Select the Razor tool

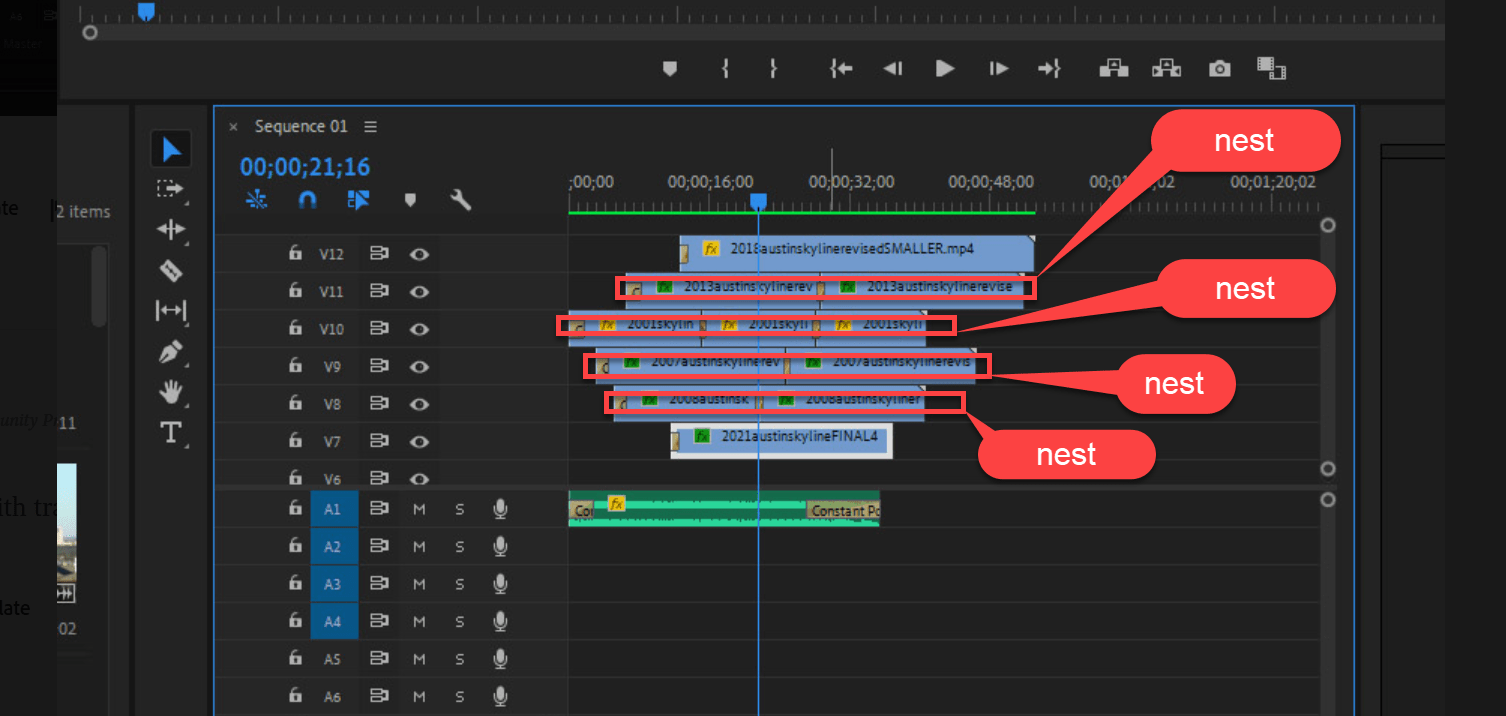[170, 270]
